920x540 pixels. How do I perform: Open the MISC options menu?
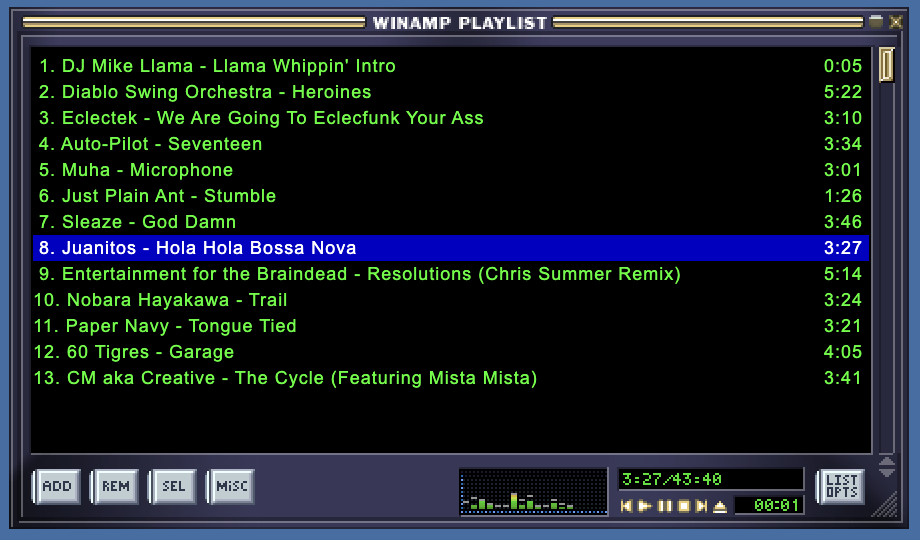[x=231, y=486]
